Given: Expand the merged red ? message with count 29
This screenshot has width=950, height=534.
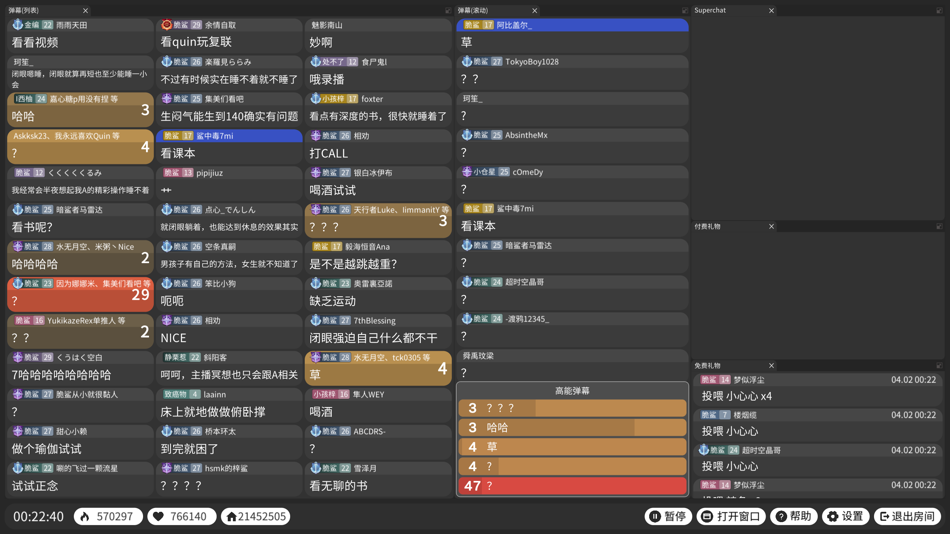Looking at the screenshot, I should [80, 294].
